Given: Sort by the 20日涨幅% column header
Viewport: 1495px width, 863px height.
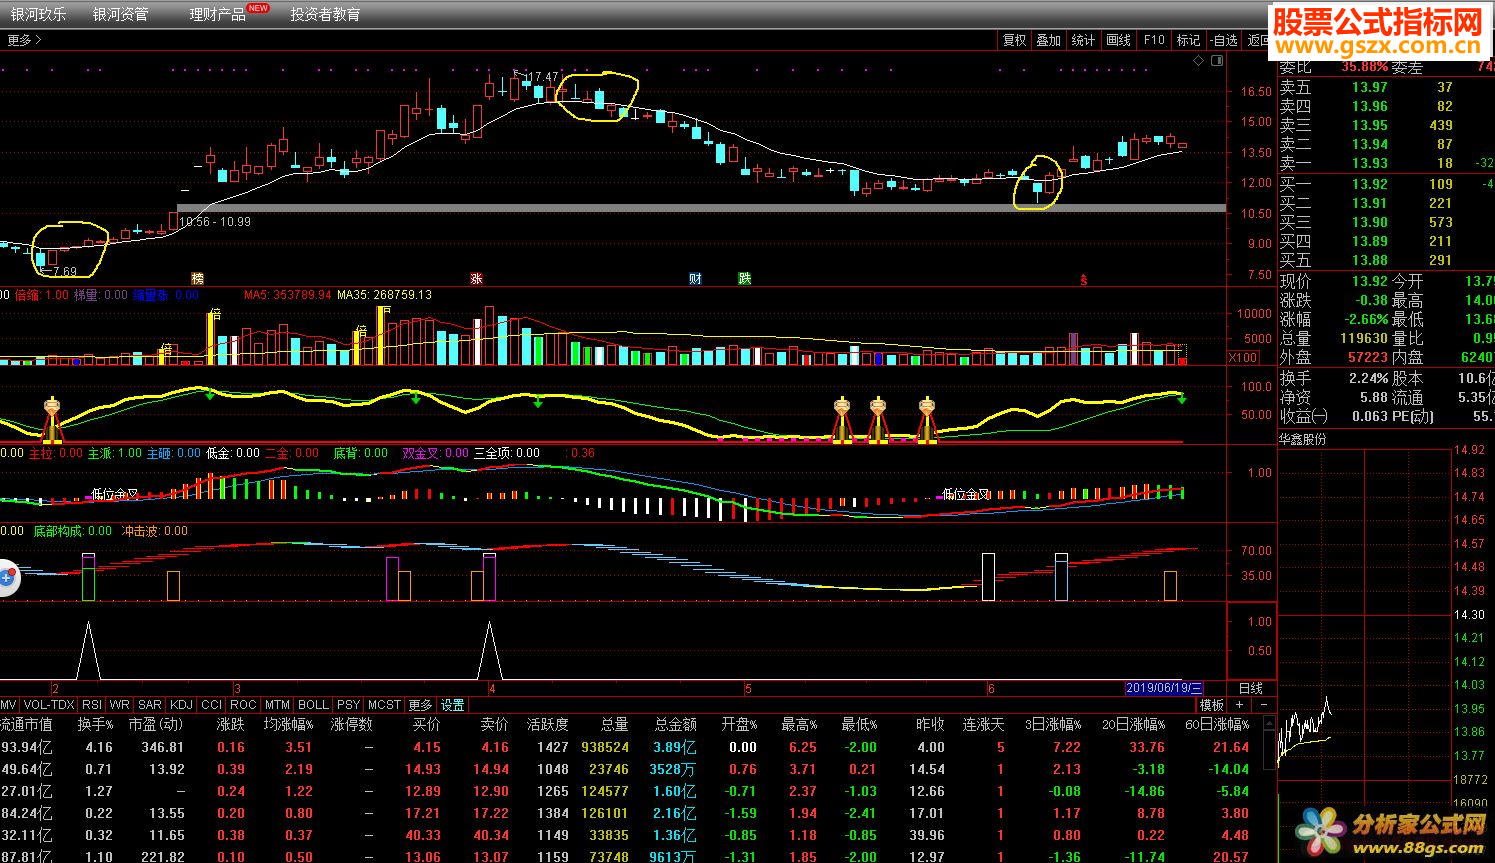Looking at the screenshot, I should pyautogui.click(x=1133, y=724).
